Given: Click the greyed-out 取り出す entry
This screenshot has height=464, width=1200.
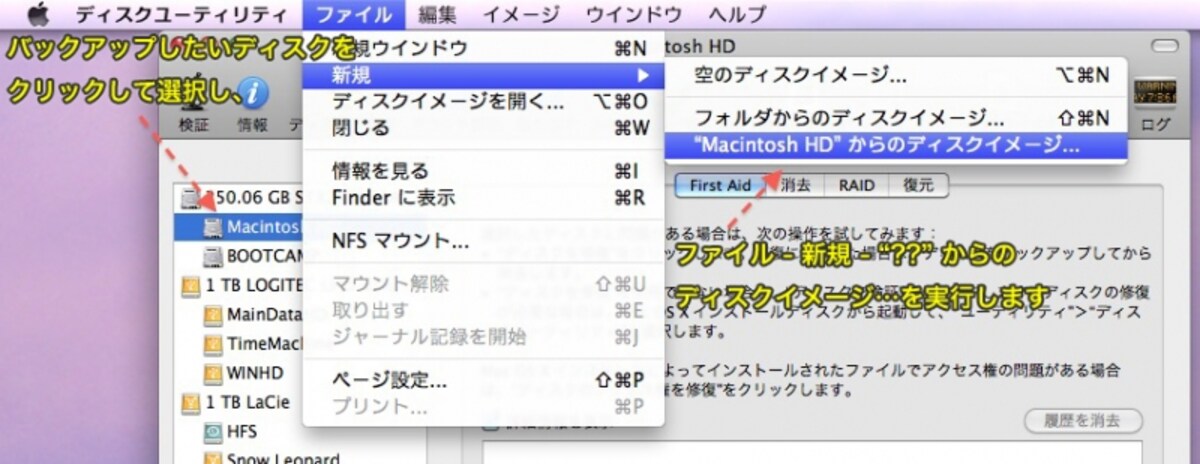Looking at the screenshot, I should [483, 310].
